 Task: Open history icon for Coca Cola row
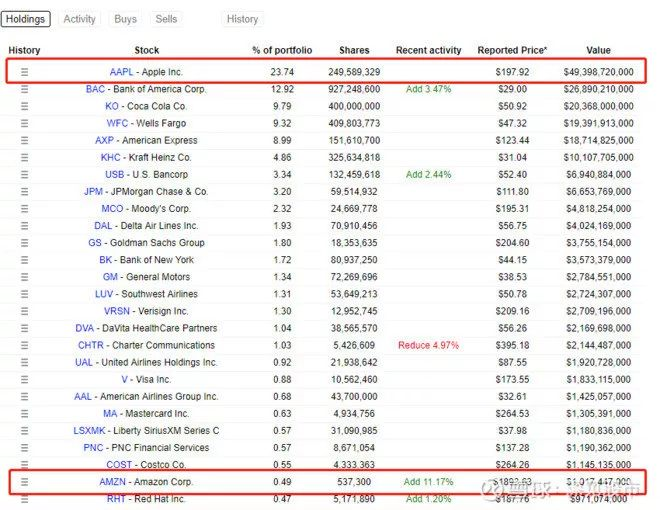tap(24, 106)
